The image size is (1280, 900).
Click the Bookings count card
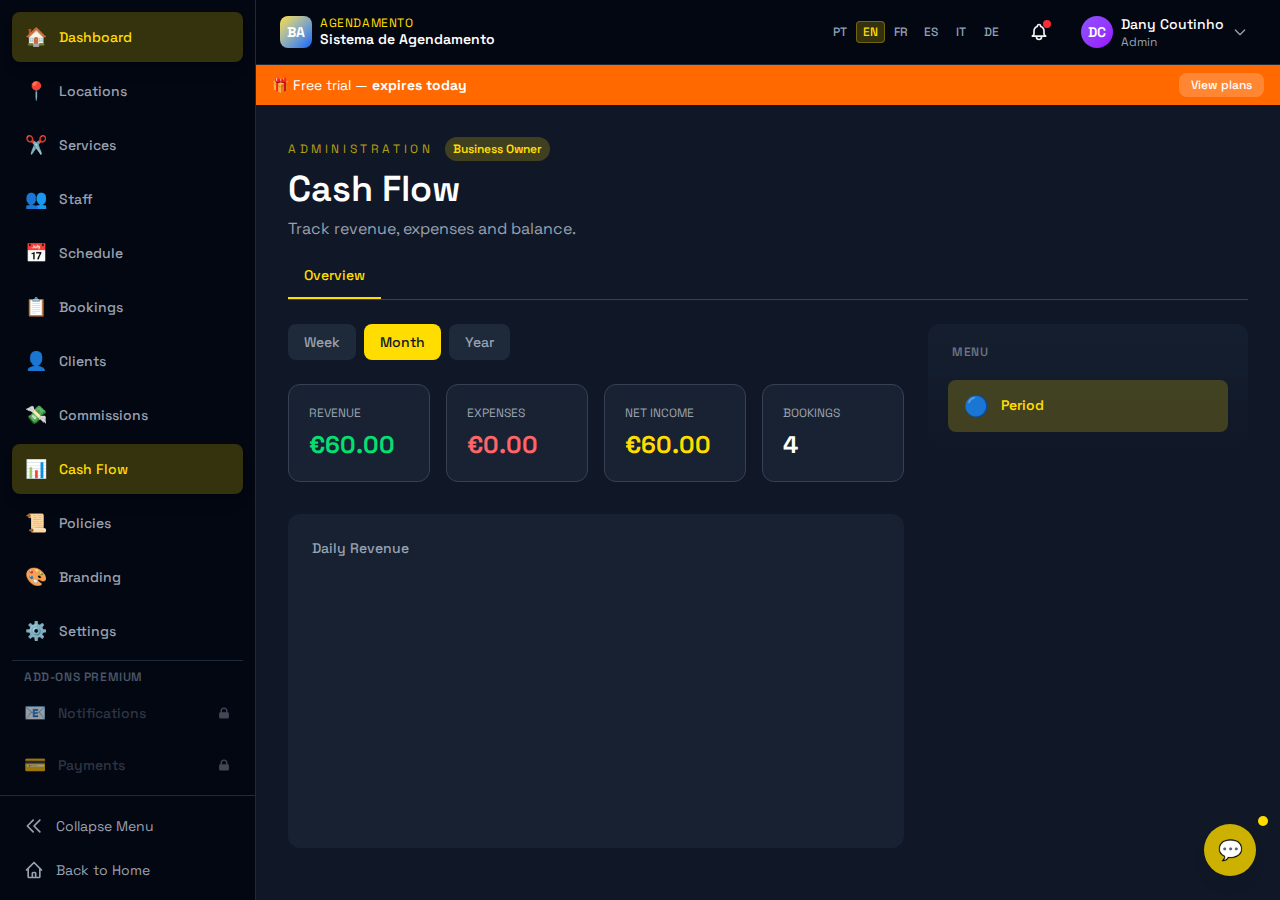pyautogui.click(x=833, y=433)
